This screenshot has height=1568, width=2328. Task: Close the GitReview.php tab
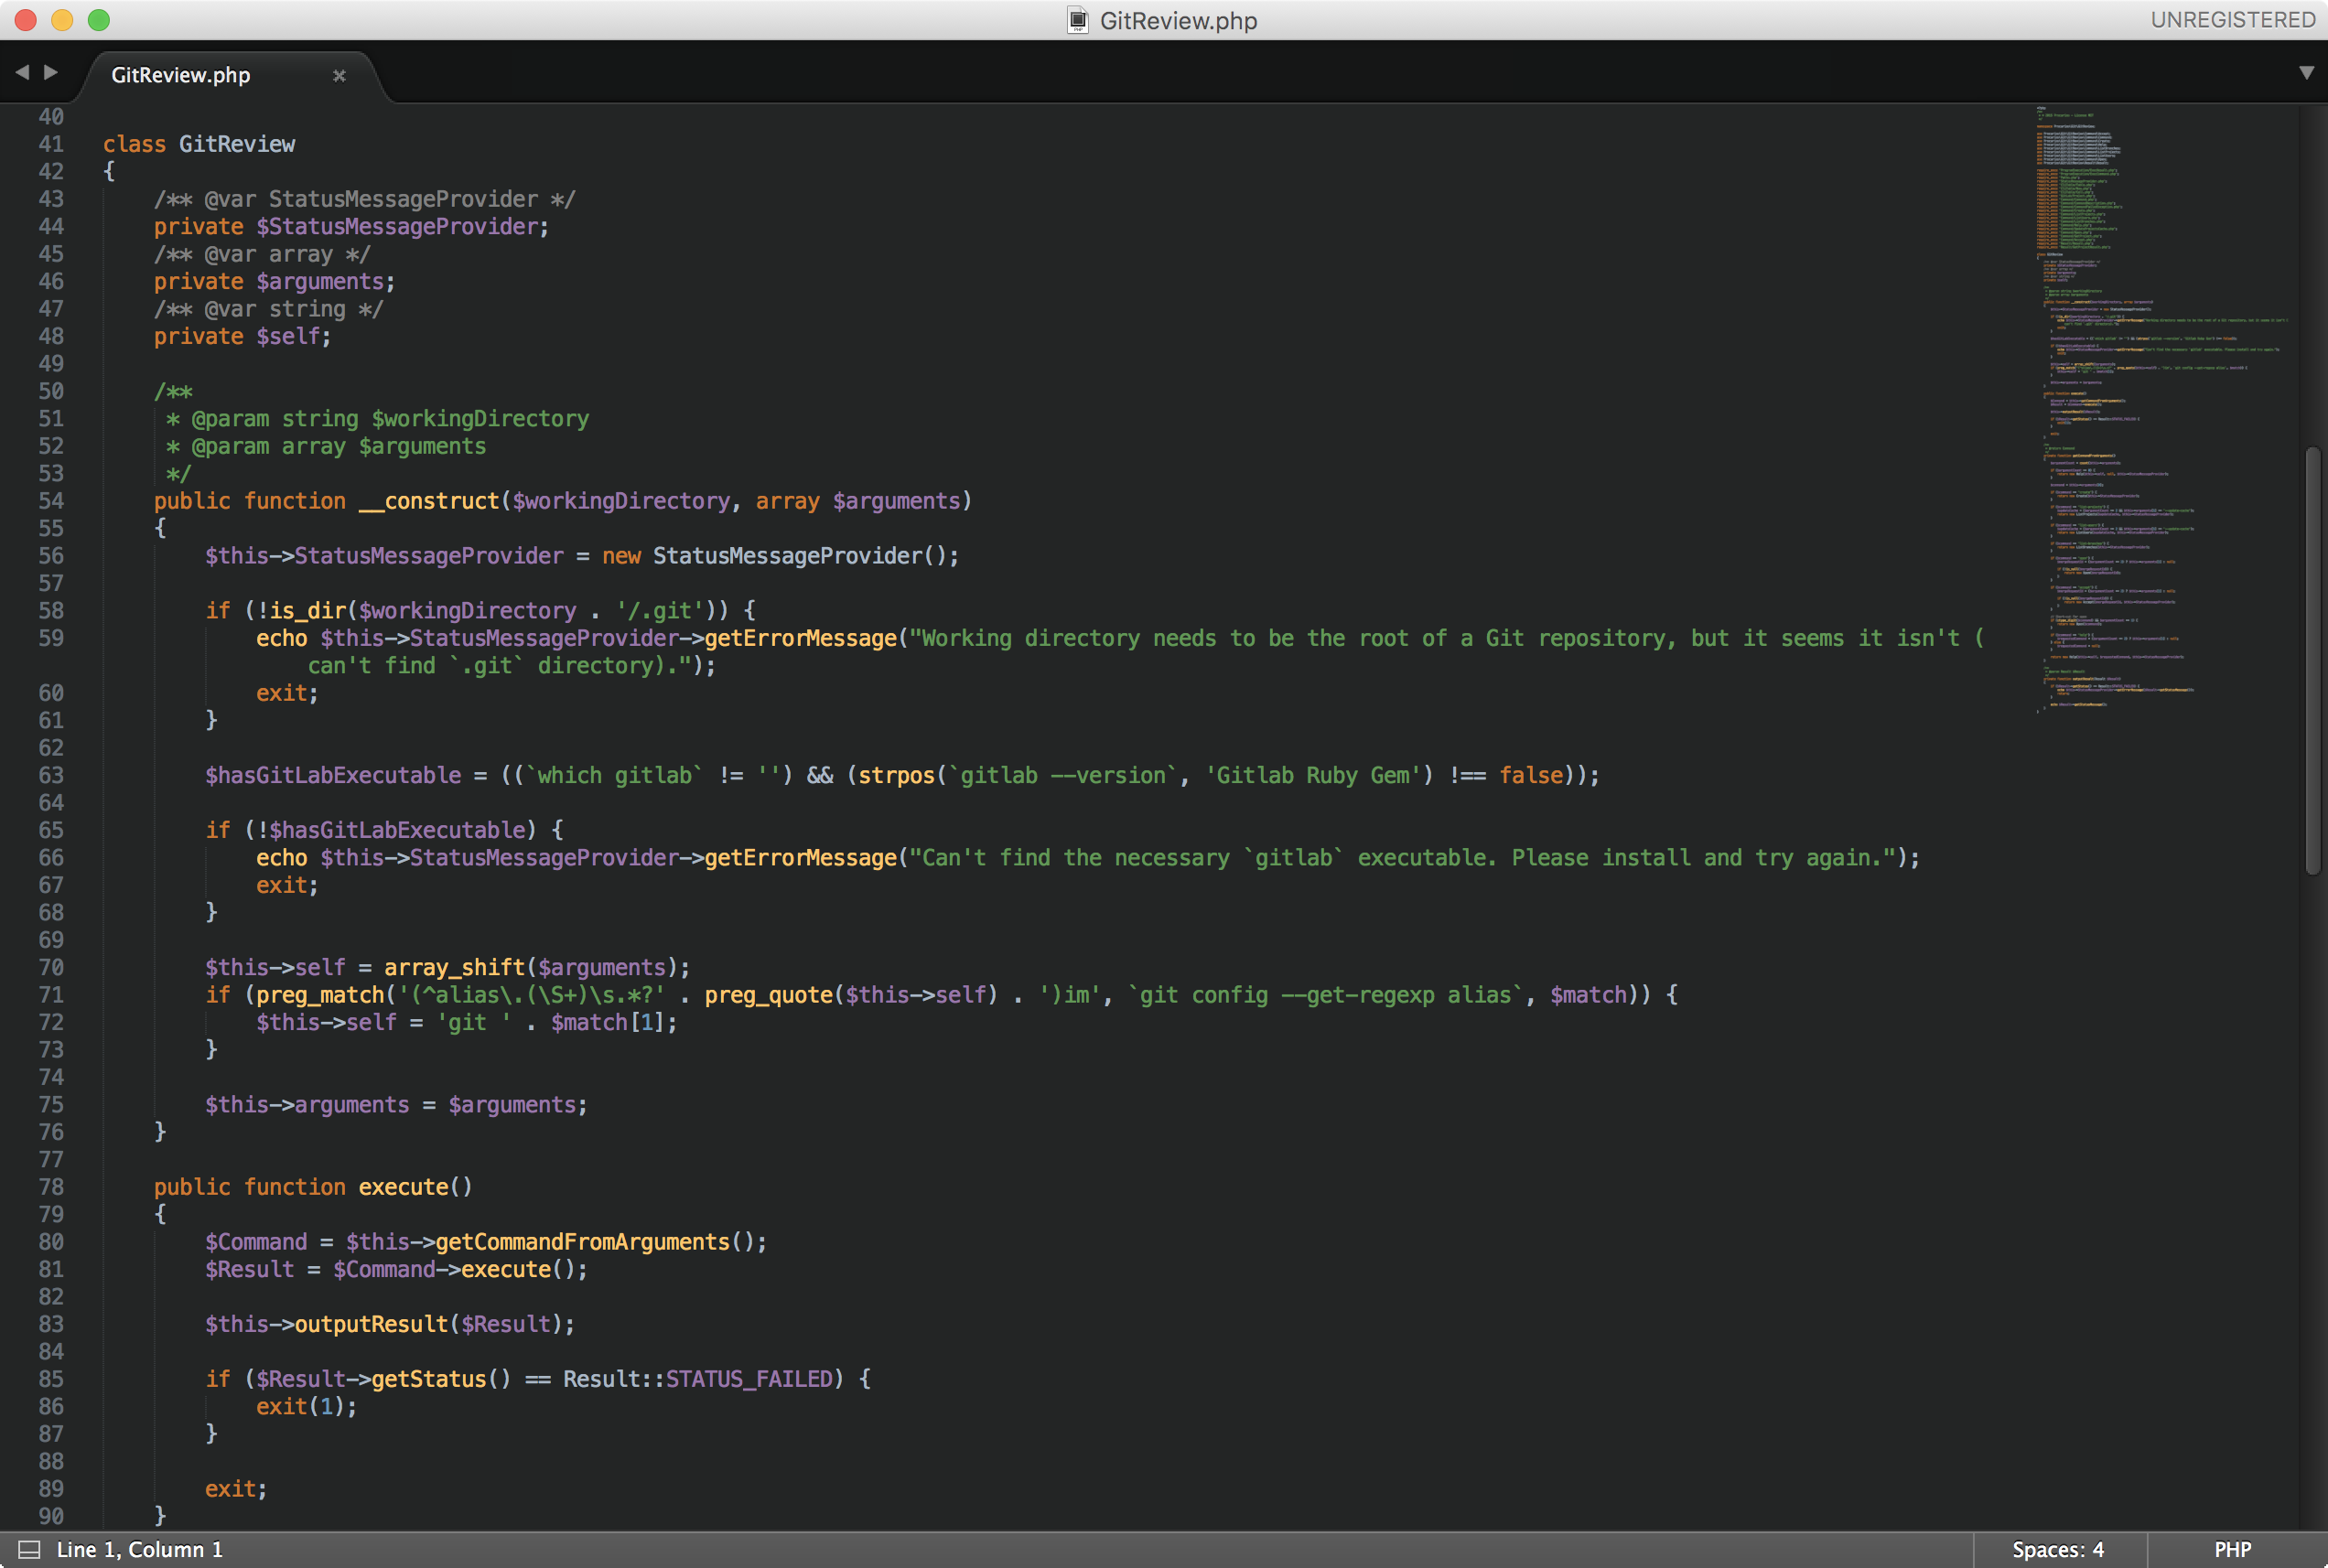[339, 76]
